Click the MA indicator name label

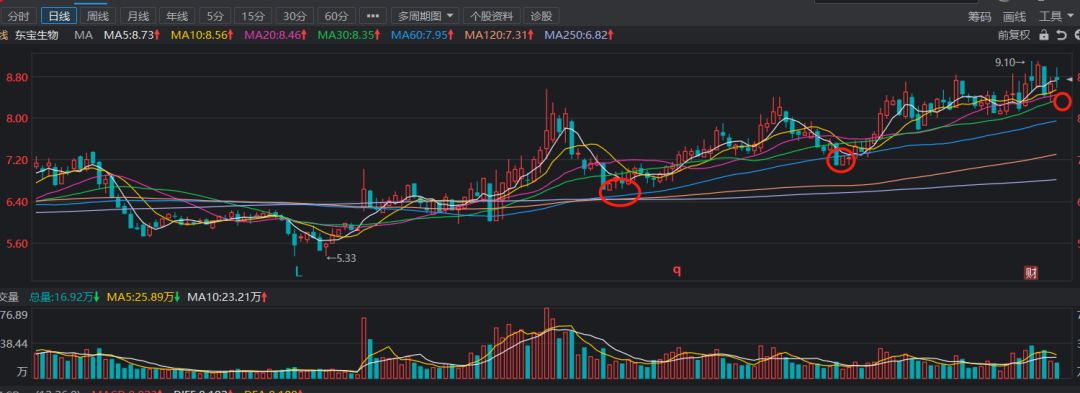tap(83, 34)
